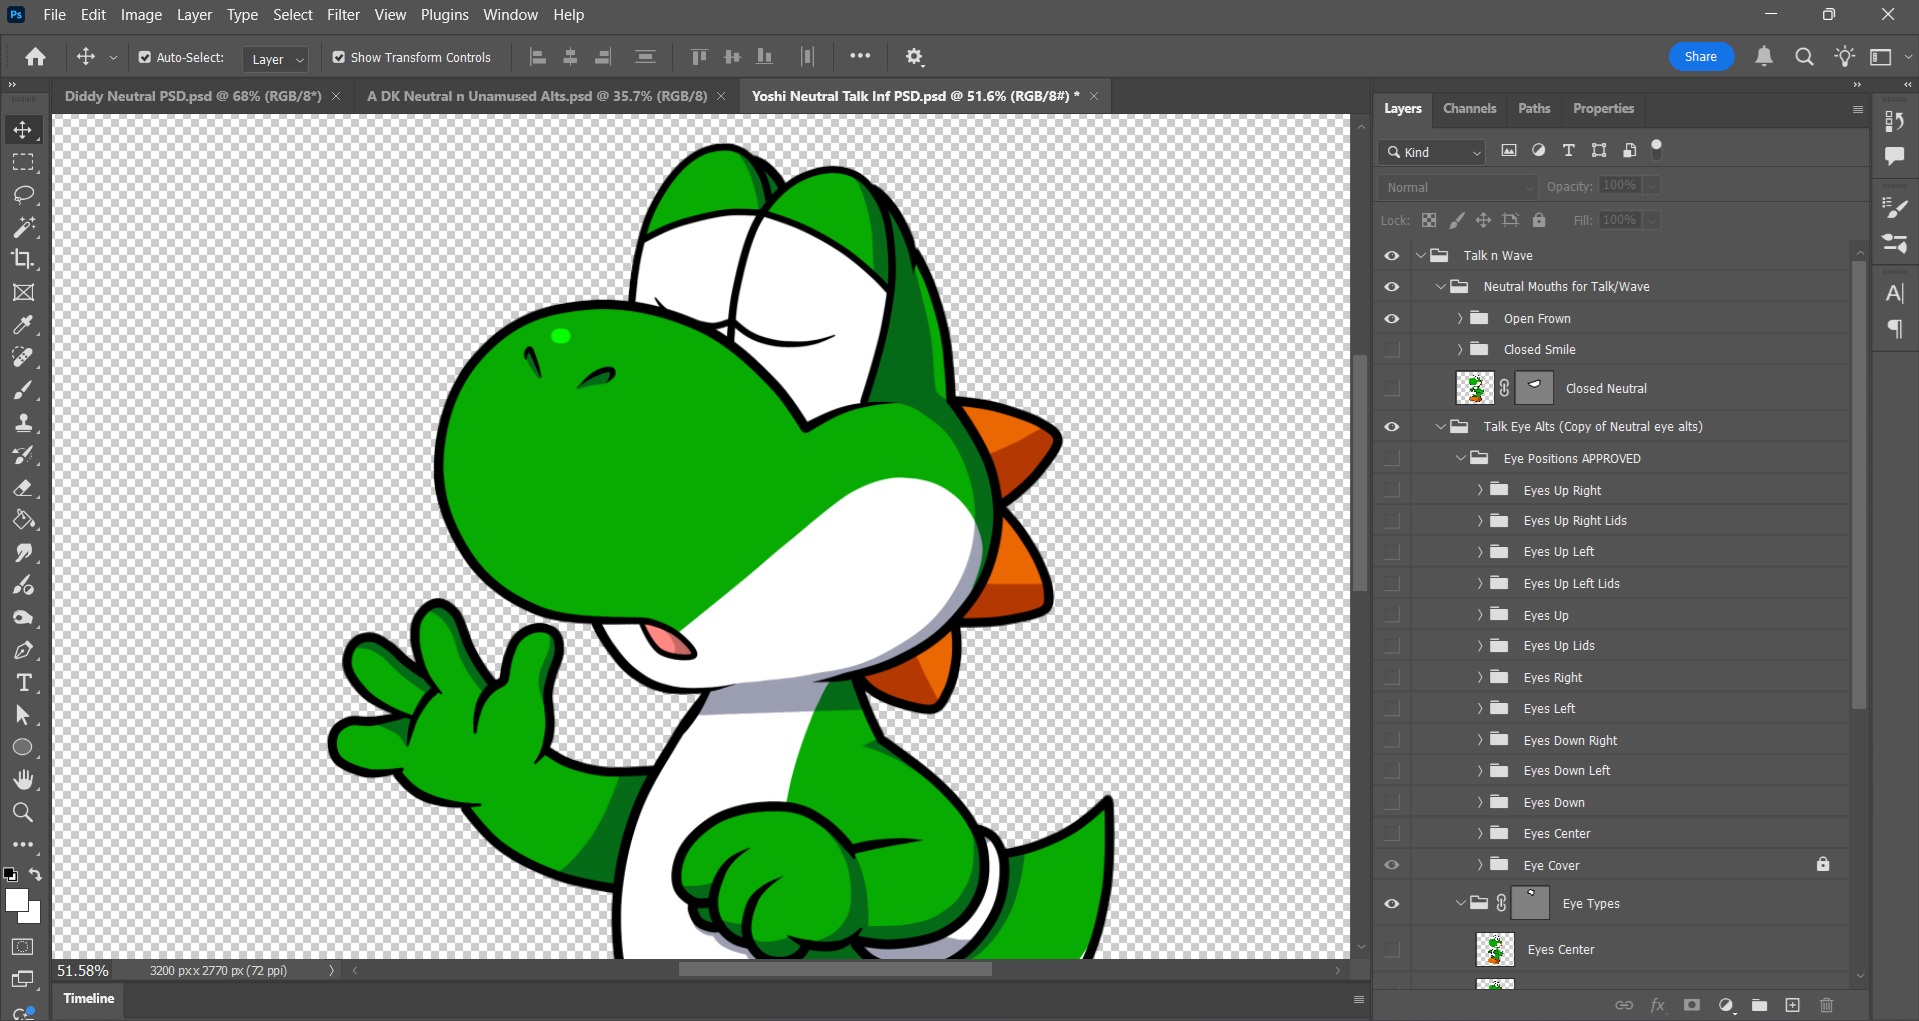Click the Eyes Center layer thumbnail
The height and width of the screenshot is (1021, 1919).
pos(1495,950)
